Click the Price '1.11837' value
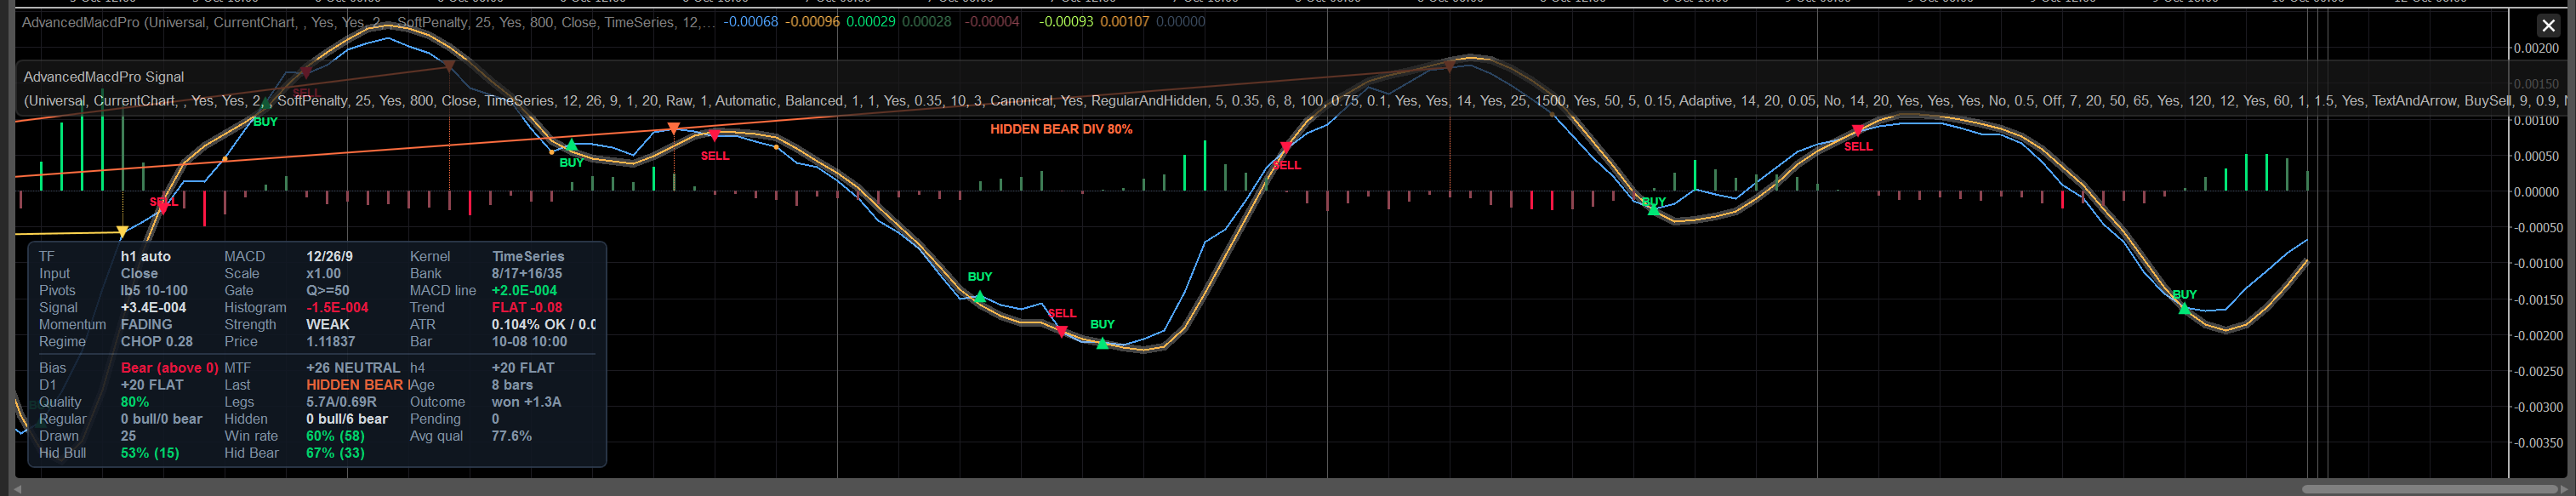The height and width of the screenshot is (496, 2576). click(331, 342)
